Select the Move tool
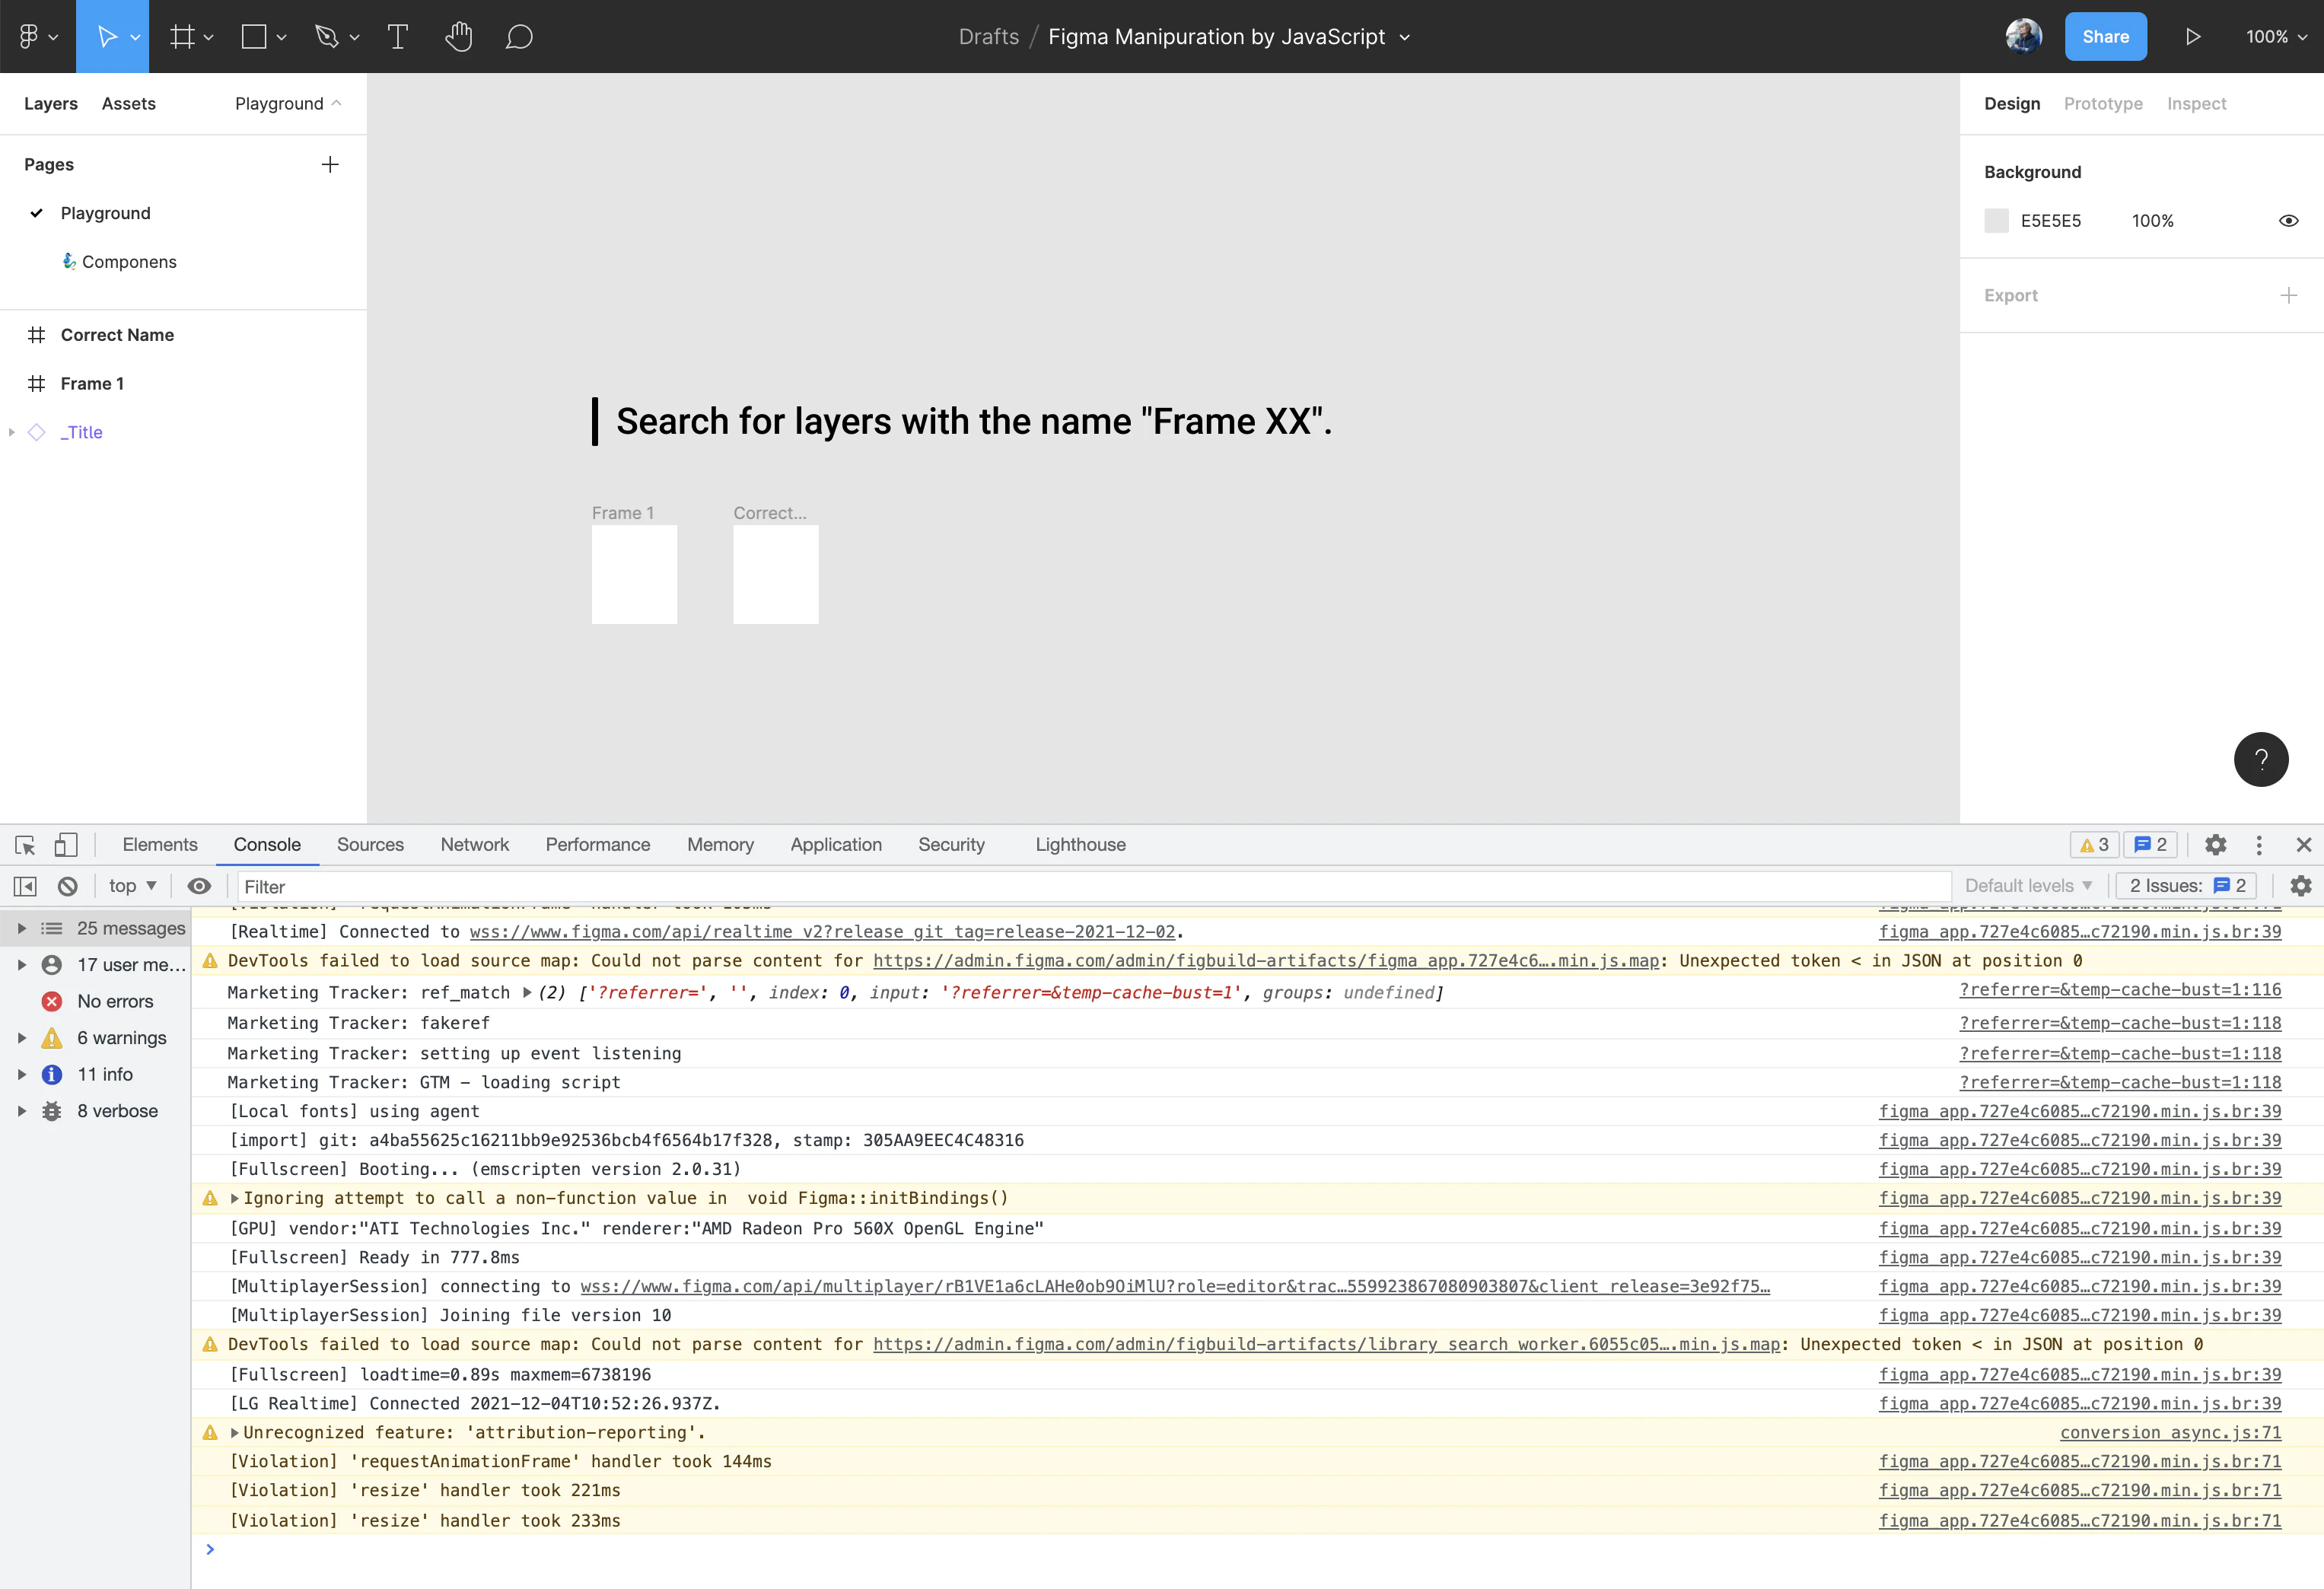 point(107,37)
